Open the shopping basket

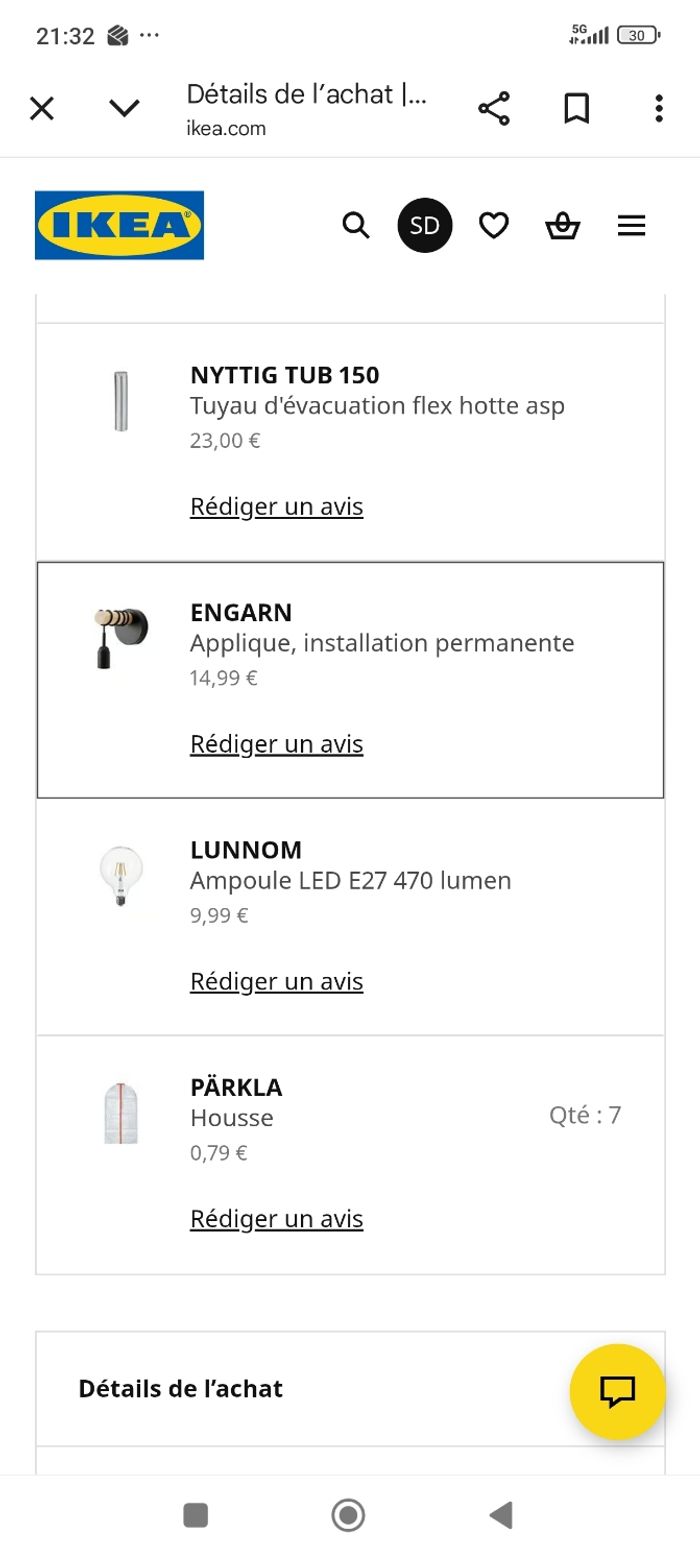point(562,226)
